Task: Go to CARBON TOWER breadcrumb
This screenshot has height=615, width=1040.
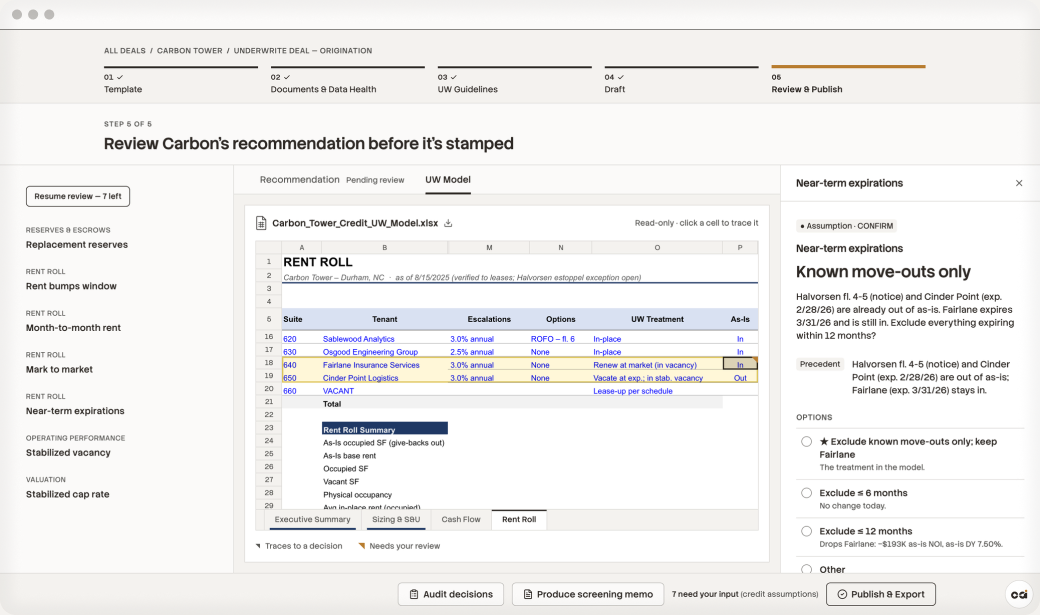Action: pyautogui.click(x=190, y=50)
